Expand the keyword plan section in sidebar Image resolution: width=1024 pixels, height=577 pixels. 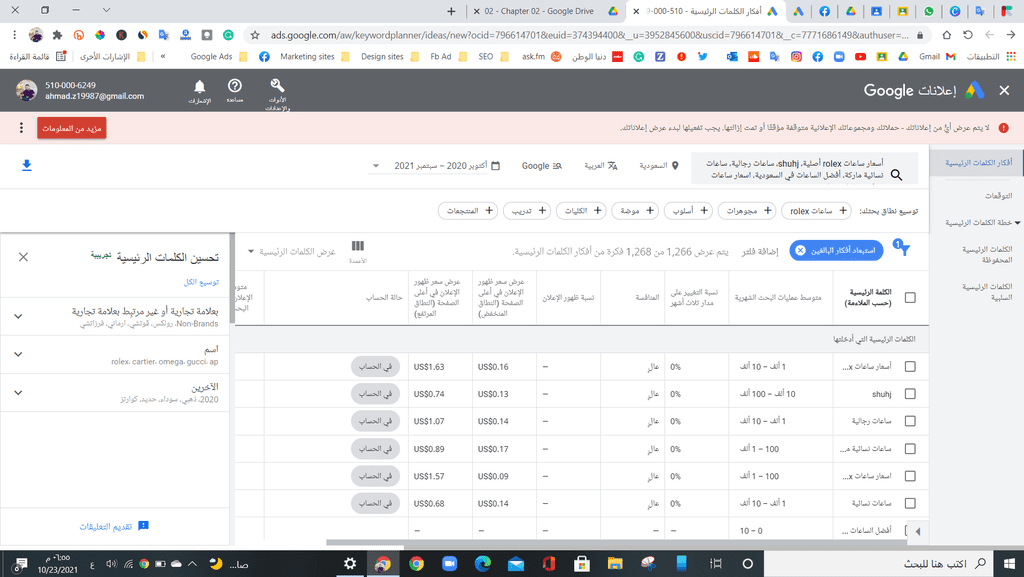[x=1017, y=223]
